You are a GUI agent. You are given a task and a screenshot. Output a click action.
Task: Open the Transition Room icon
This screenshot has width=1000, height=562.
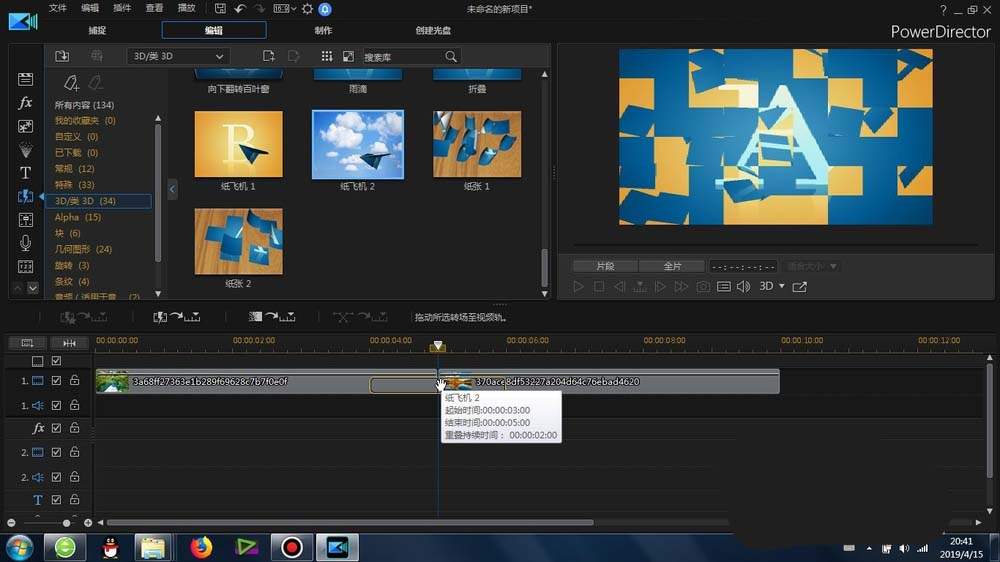tap(26, 196)
